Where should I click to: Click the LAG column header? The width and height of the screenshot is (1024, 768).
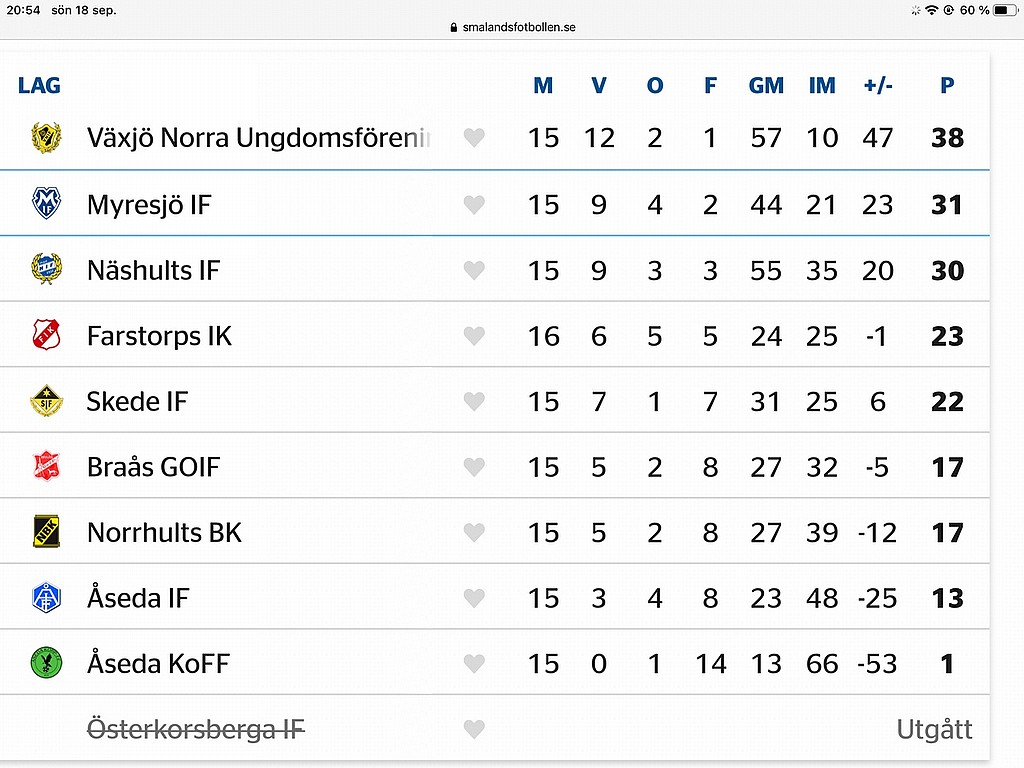tap(39, 86)
